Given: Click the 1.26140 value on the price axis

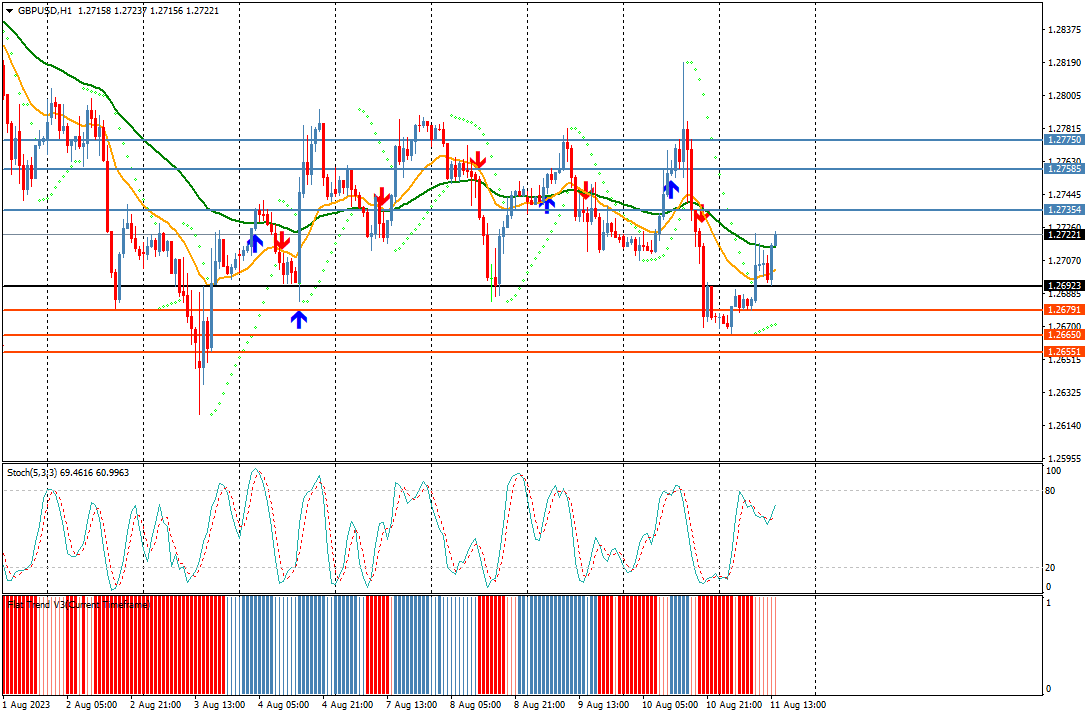Looking at the screenshot, I should pos(1064,425).
